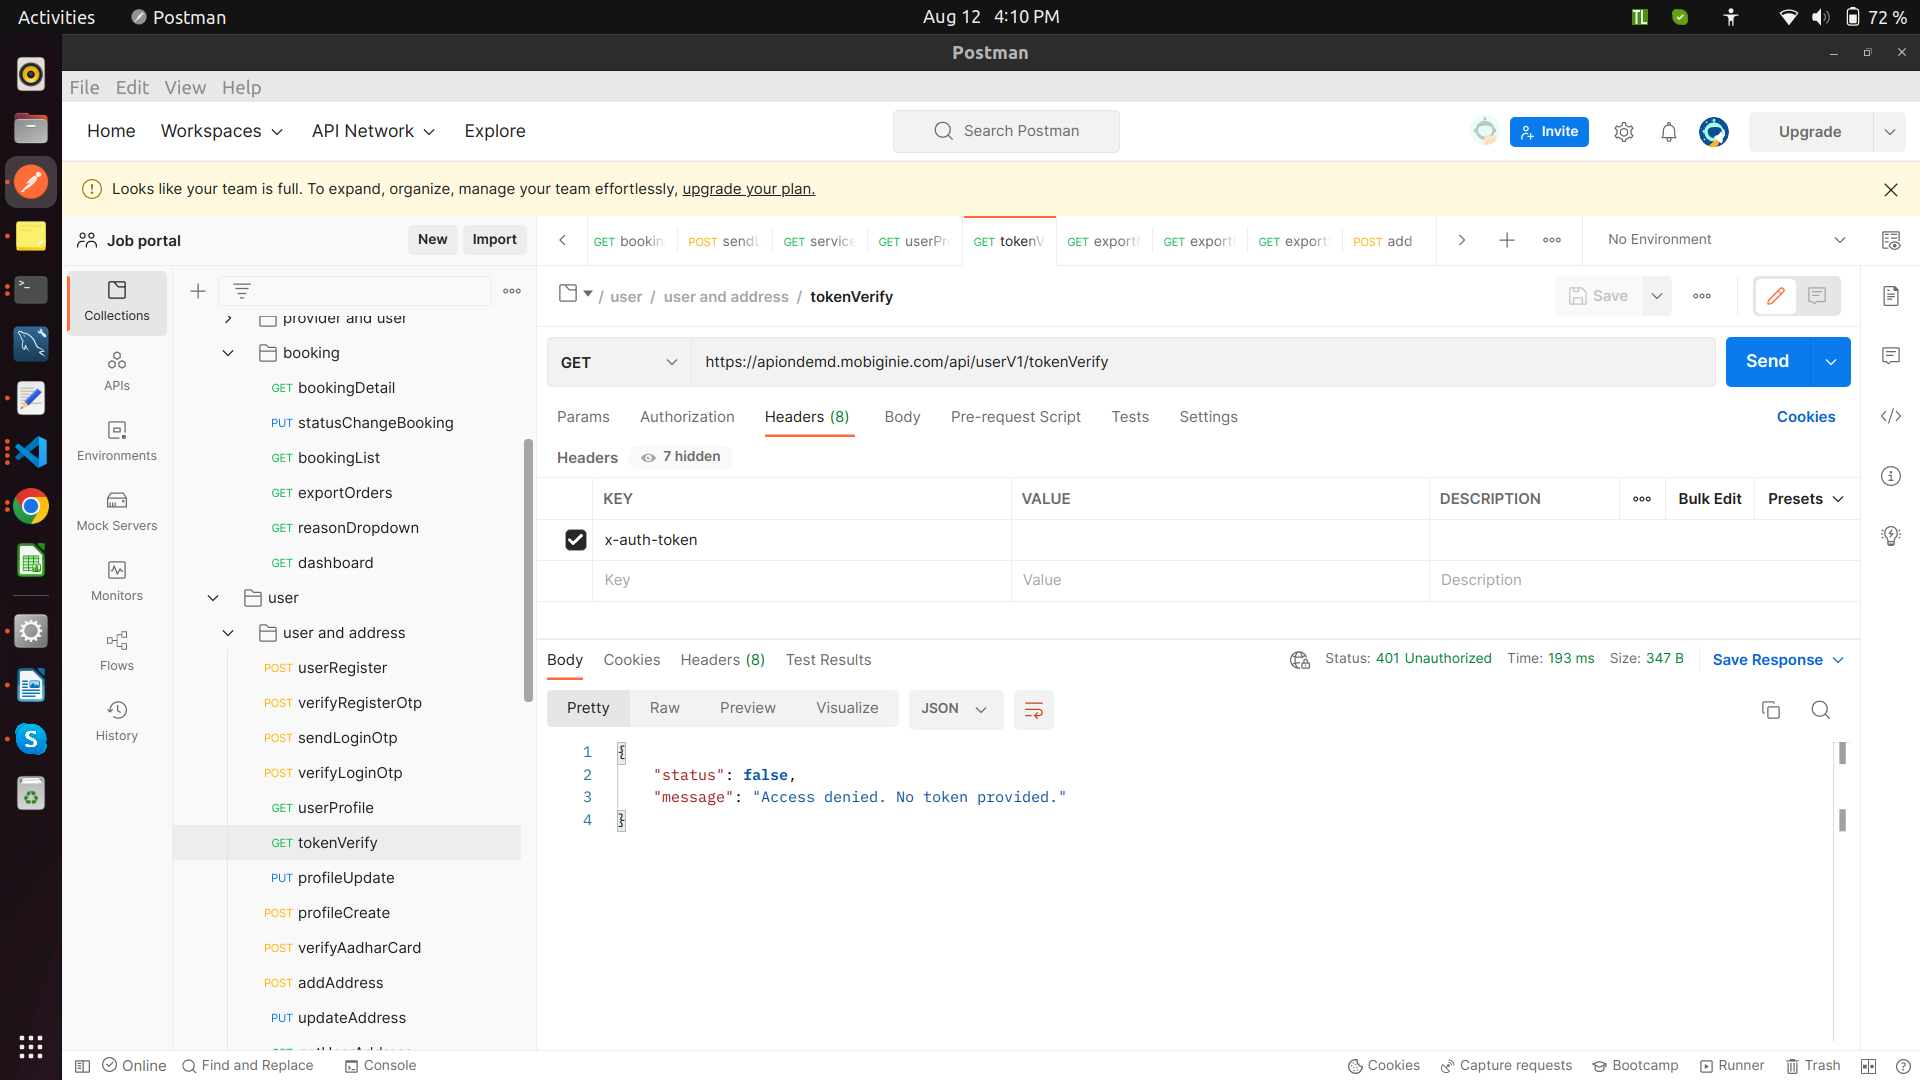Click the request URL field

pos(1200,362)
